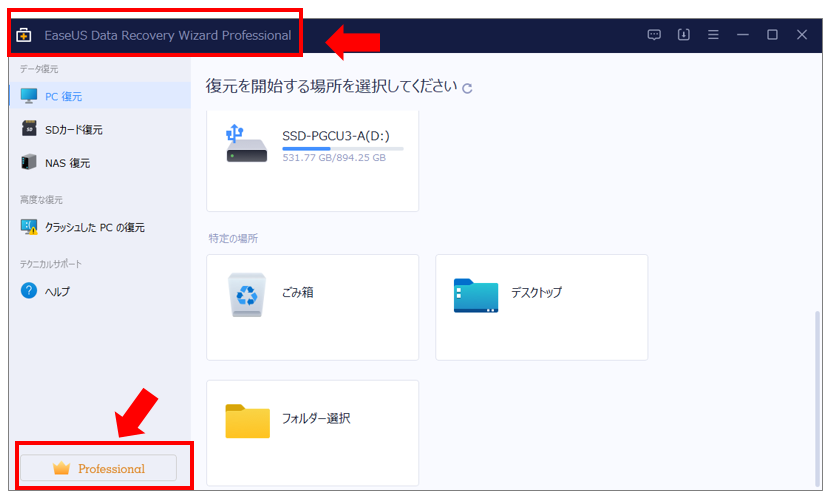Choose the フォルダー選択 card

(x=312, y=433)
